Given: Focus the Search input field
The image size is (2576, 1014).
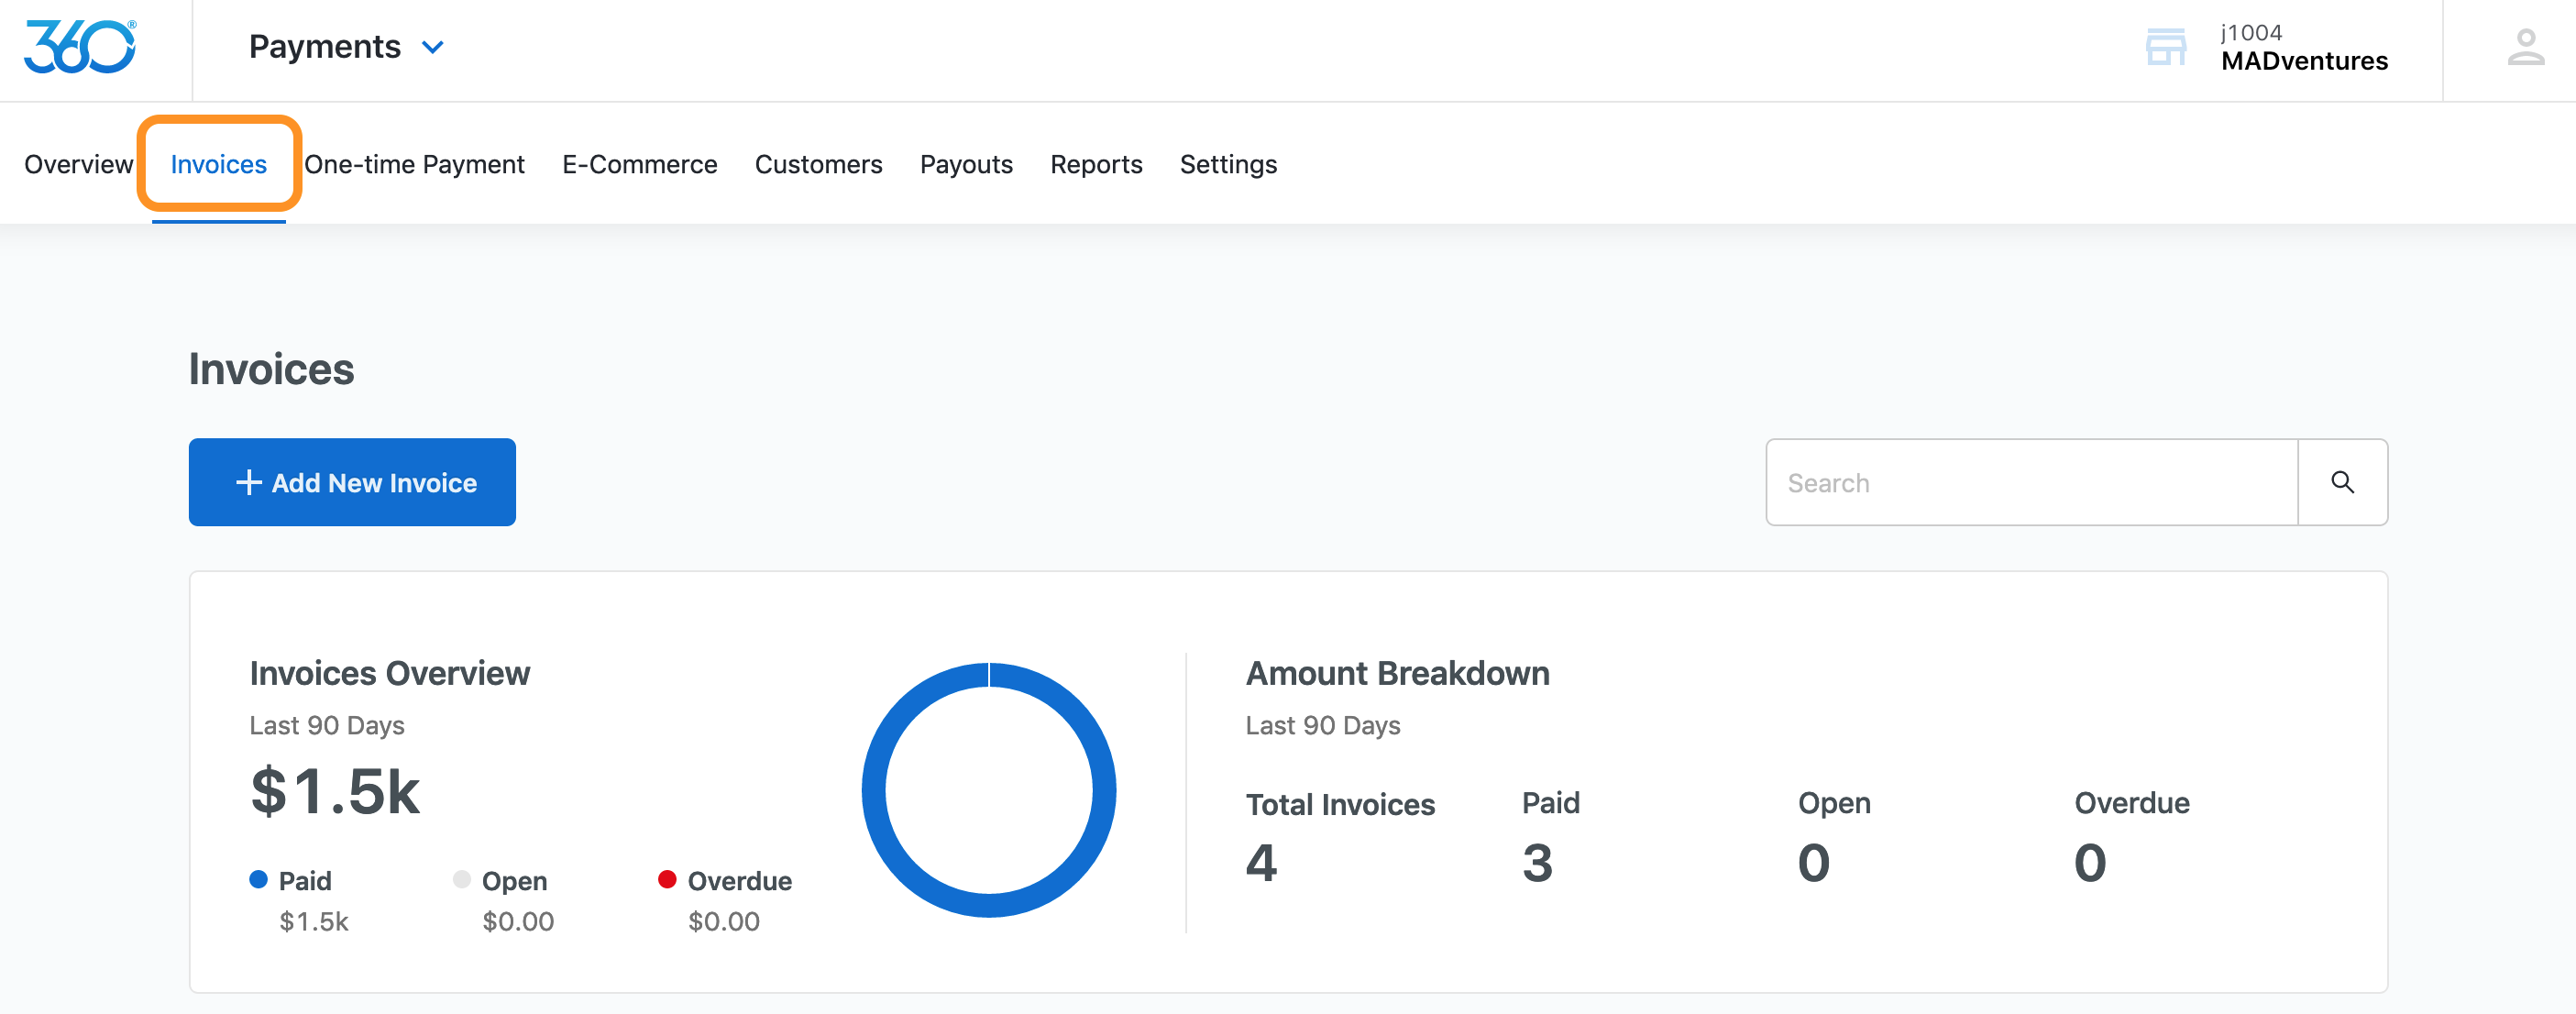Looking at the screenshot, I should 2032,482.
